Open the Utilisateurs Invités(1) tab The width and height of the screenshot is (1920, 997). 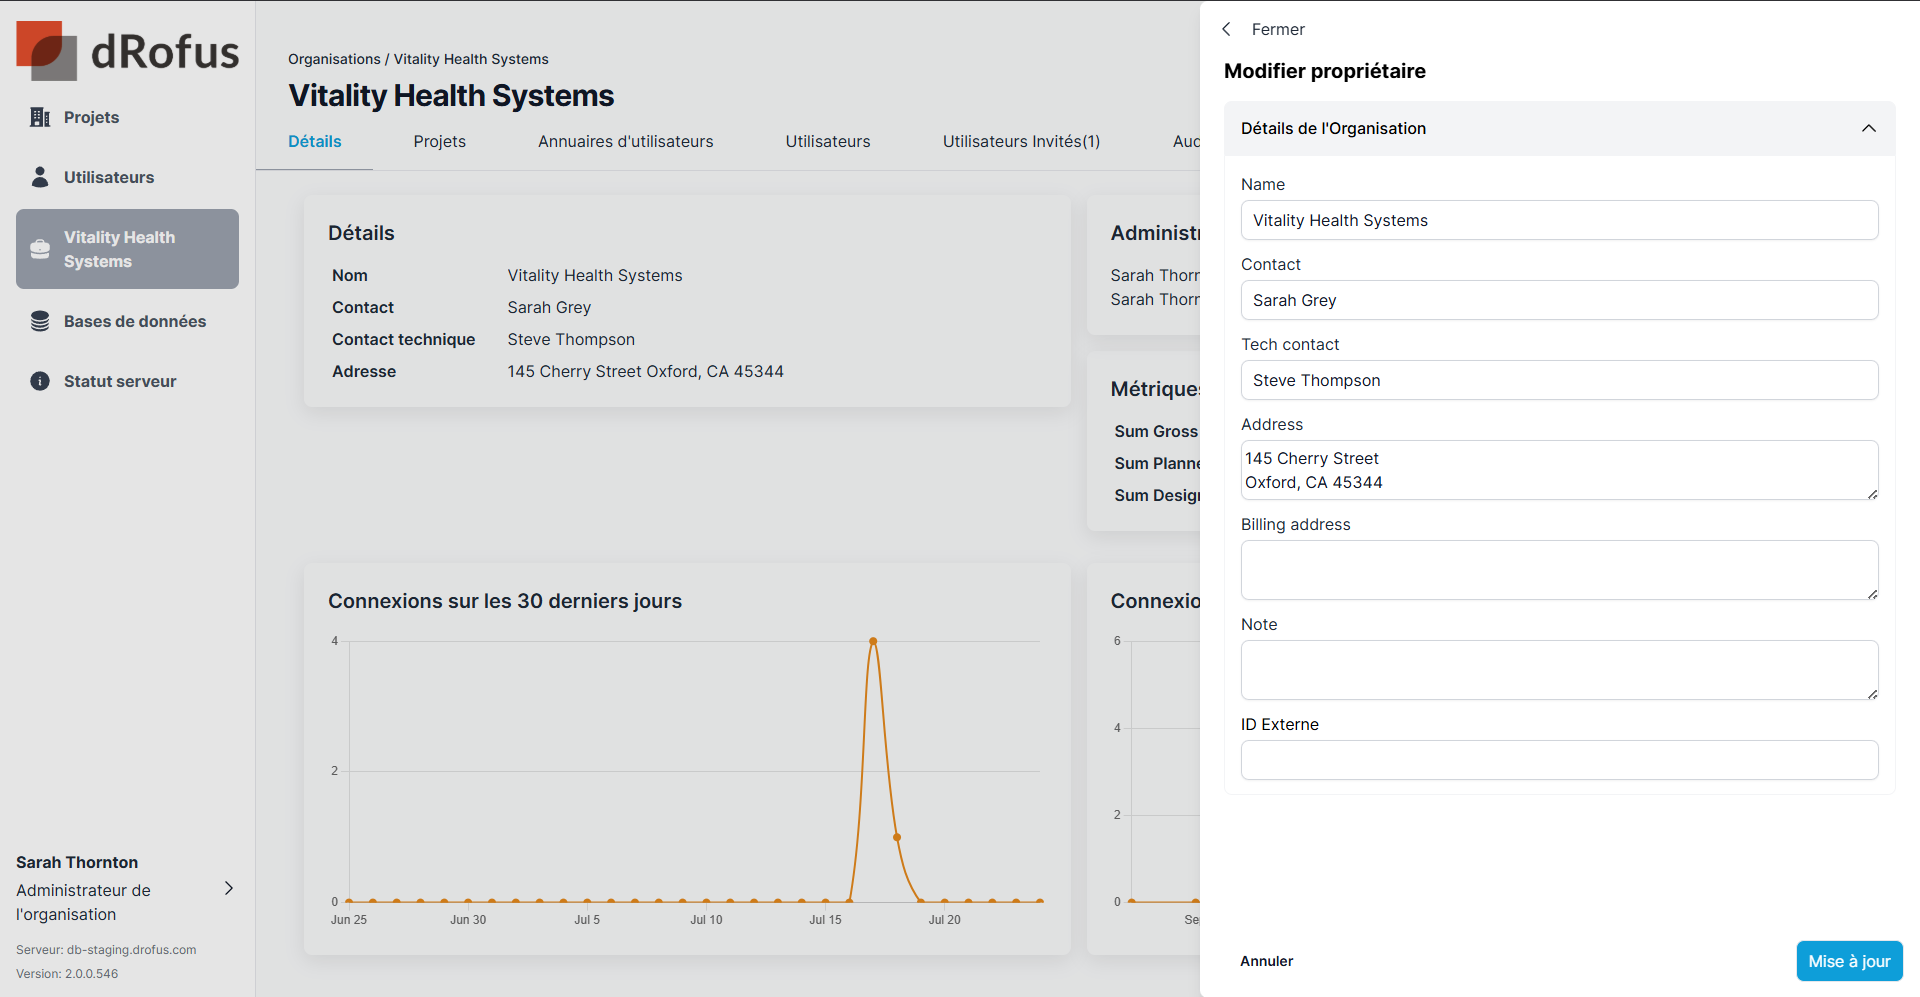point(1020,142)
